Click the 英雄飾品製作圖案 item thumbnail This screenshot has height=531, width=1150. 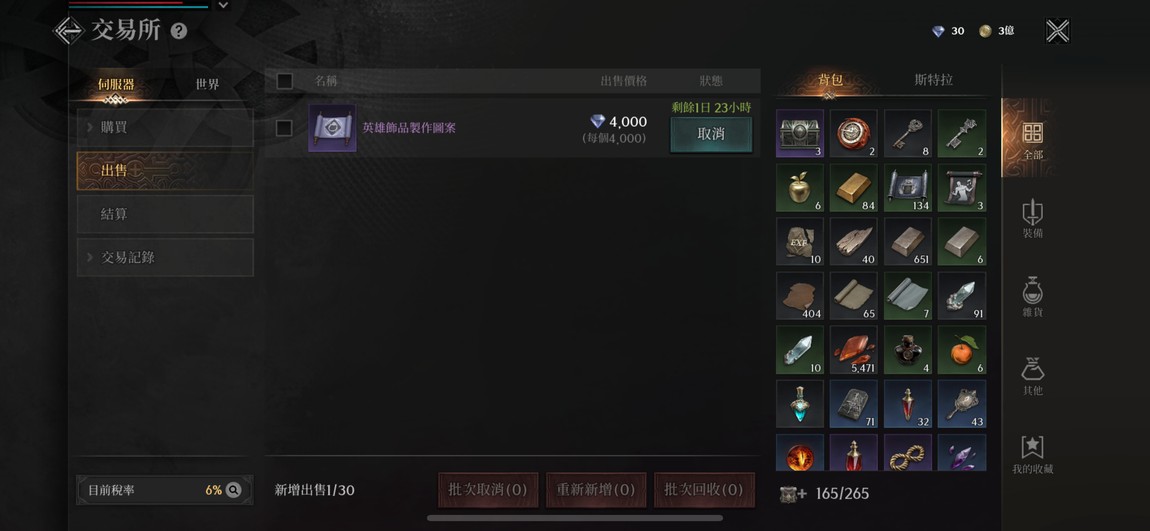(x=332, y=128)
